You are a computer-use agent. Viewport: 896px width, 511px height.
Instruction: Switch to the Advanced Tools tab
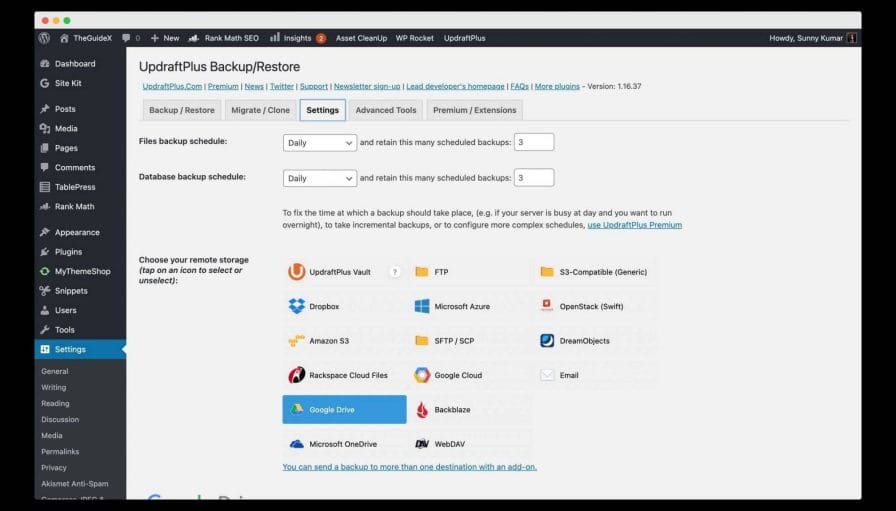pos(385,110)
